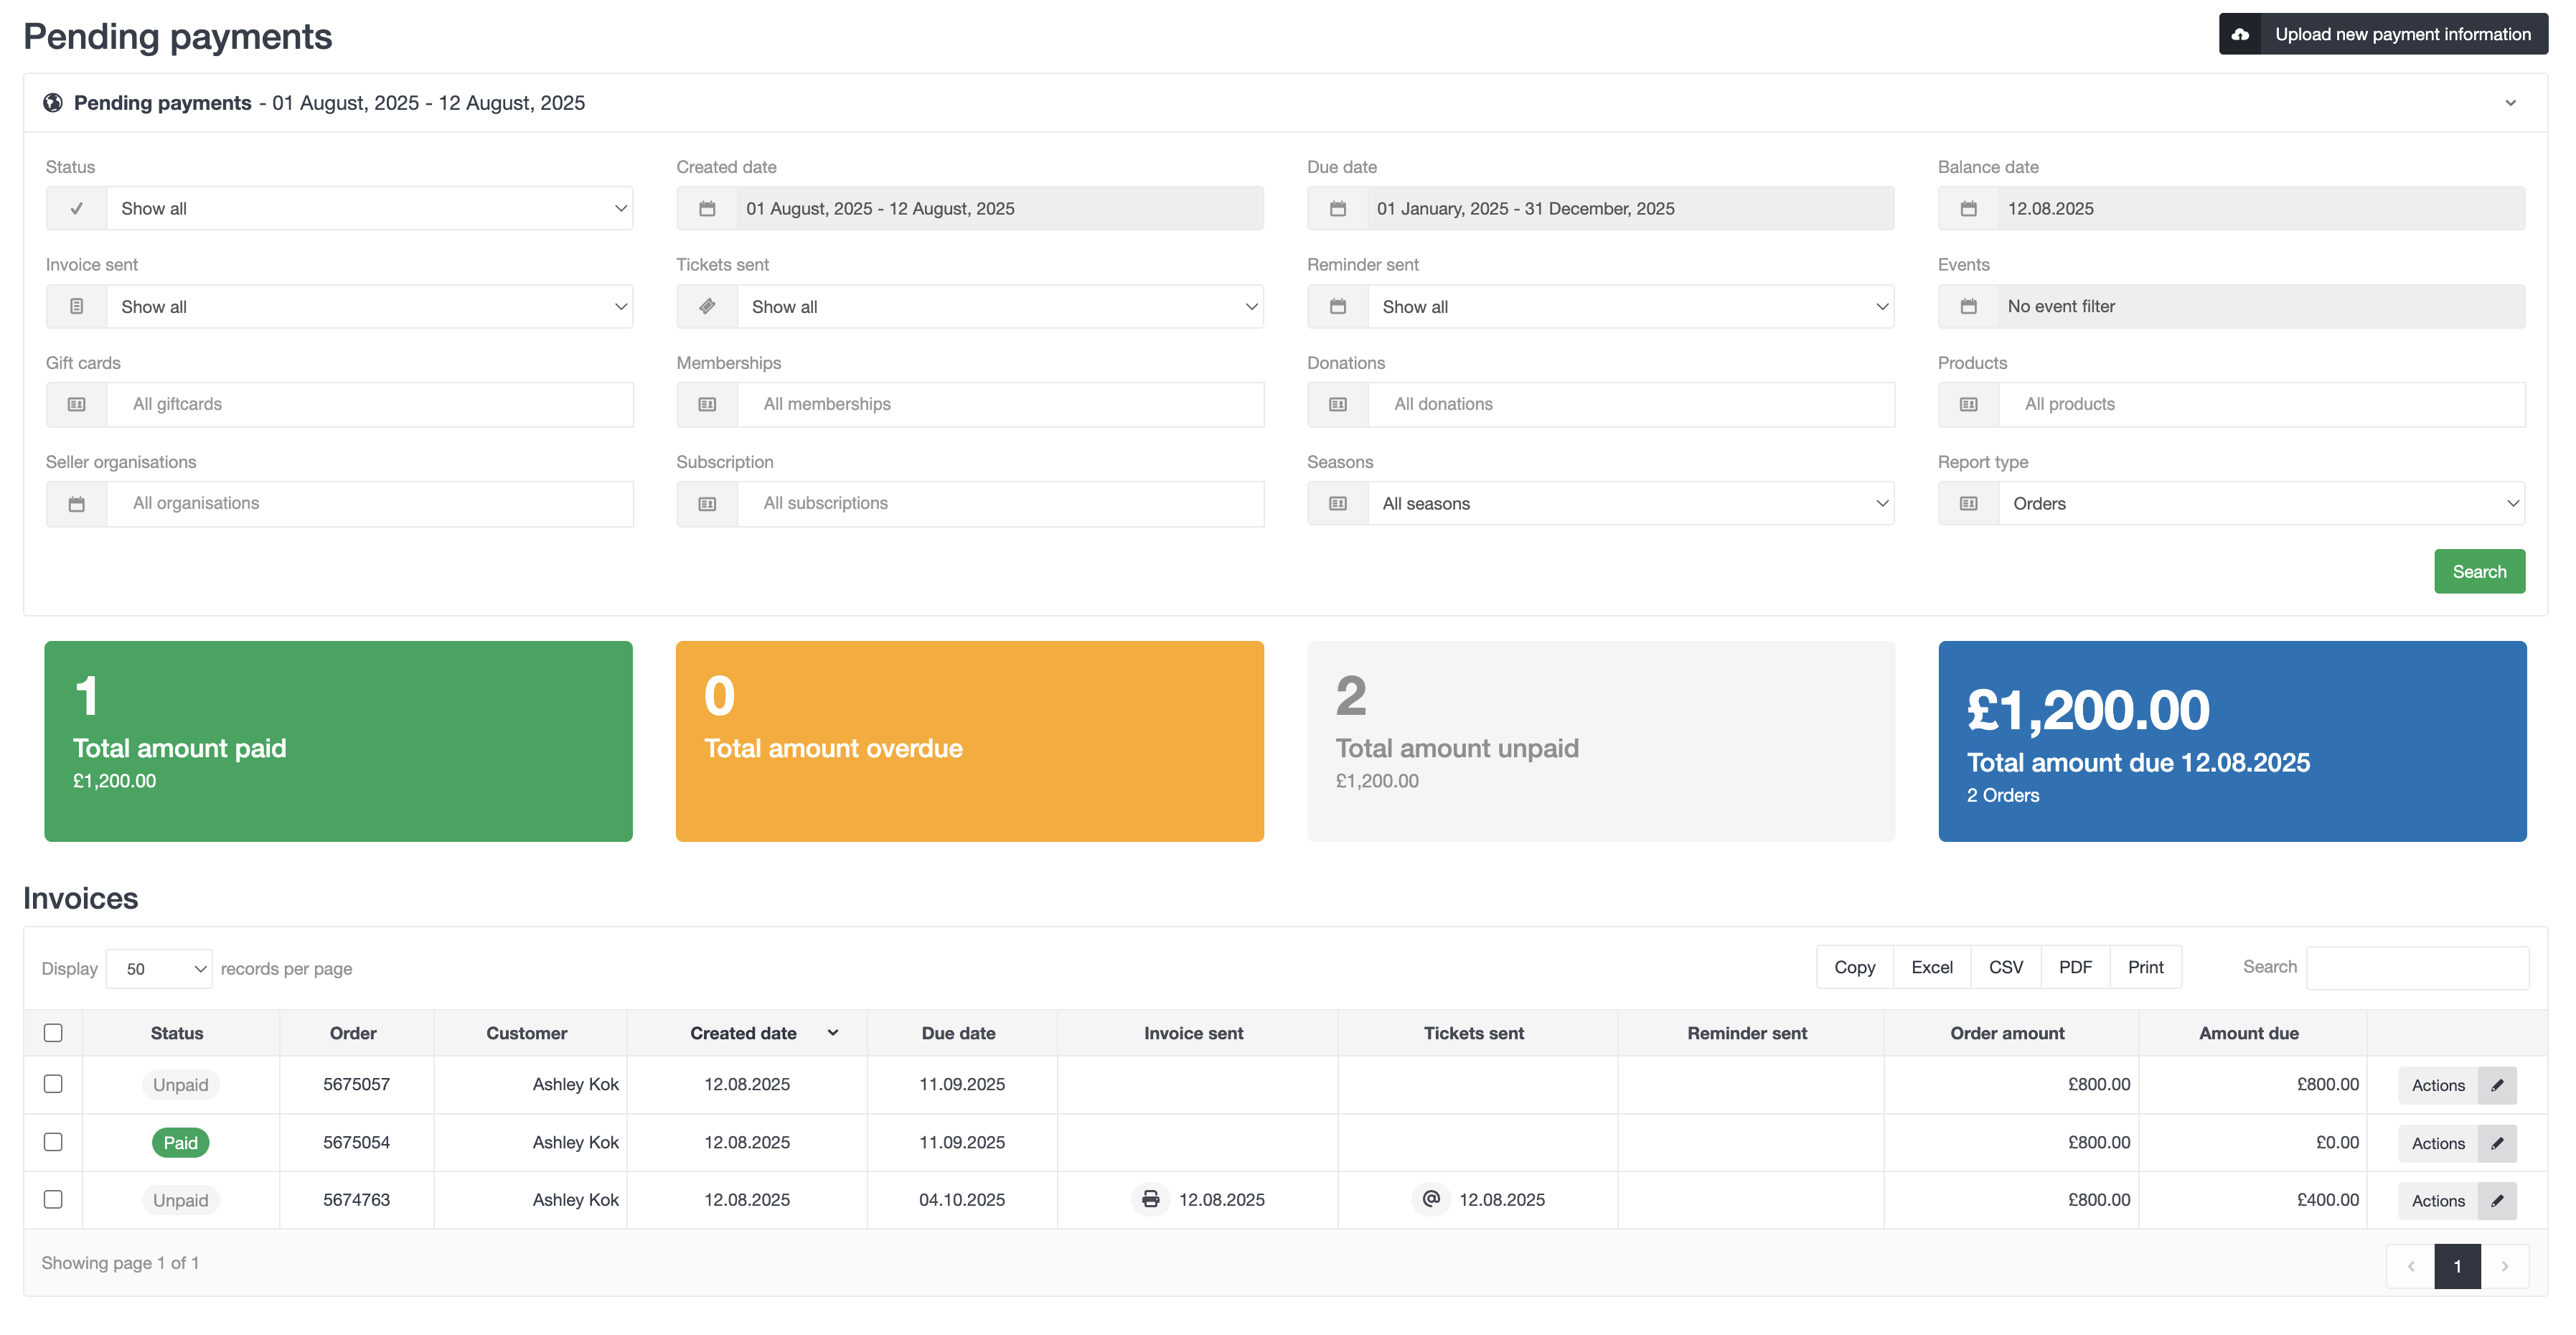Open the Status filter dropdown
Screen dimensions: 2576x1335
coord(370,208)
